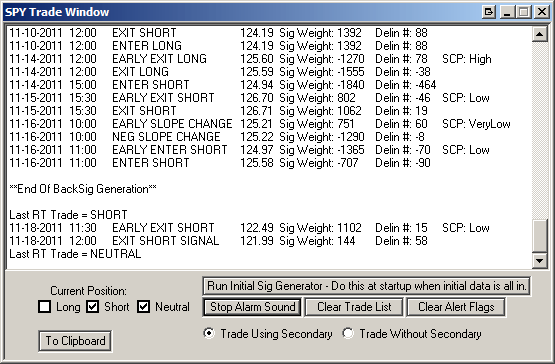This screenshot has height=364, width=555.
Task: Click Clear Trade List button
Action: [x=354, y=307]
